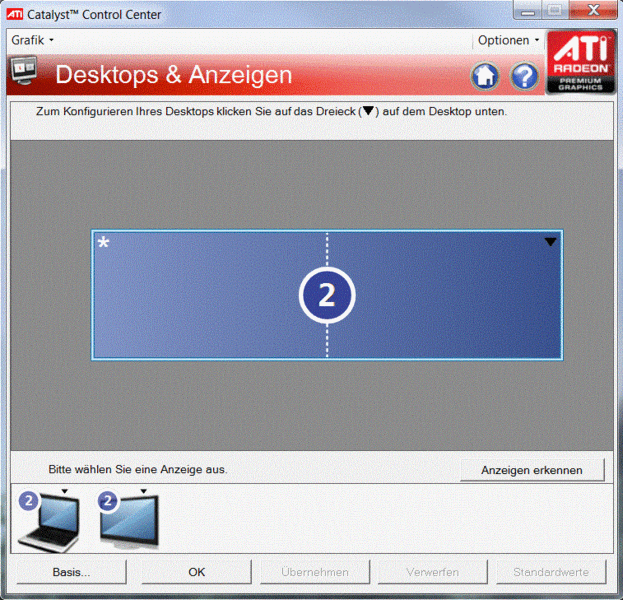Minimize the Catalyst Control Center window
The width and height of the screenshot is (623, 600).
click(x=528, y=11)
